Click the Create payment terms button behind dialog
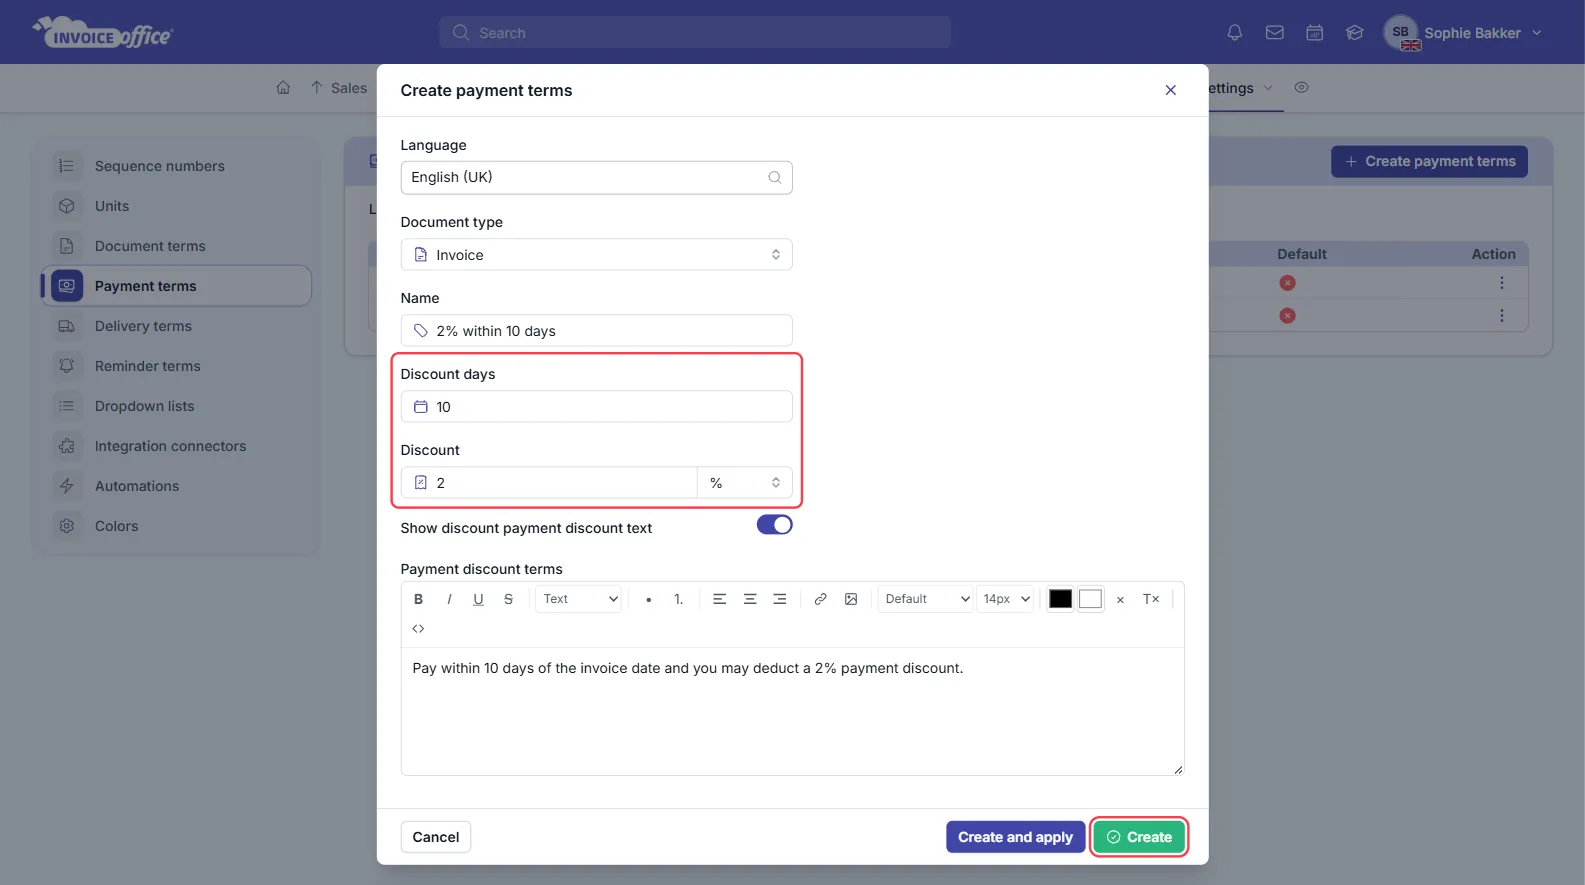Screen dimensions: 1585x885 (1429, 161)
